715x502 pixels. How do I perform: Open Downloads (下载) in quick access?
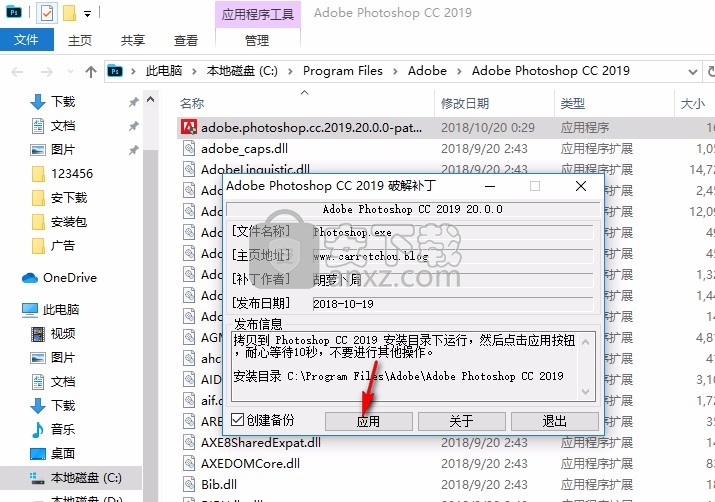63,101
